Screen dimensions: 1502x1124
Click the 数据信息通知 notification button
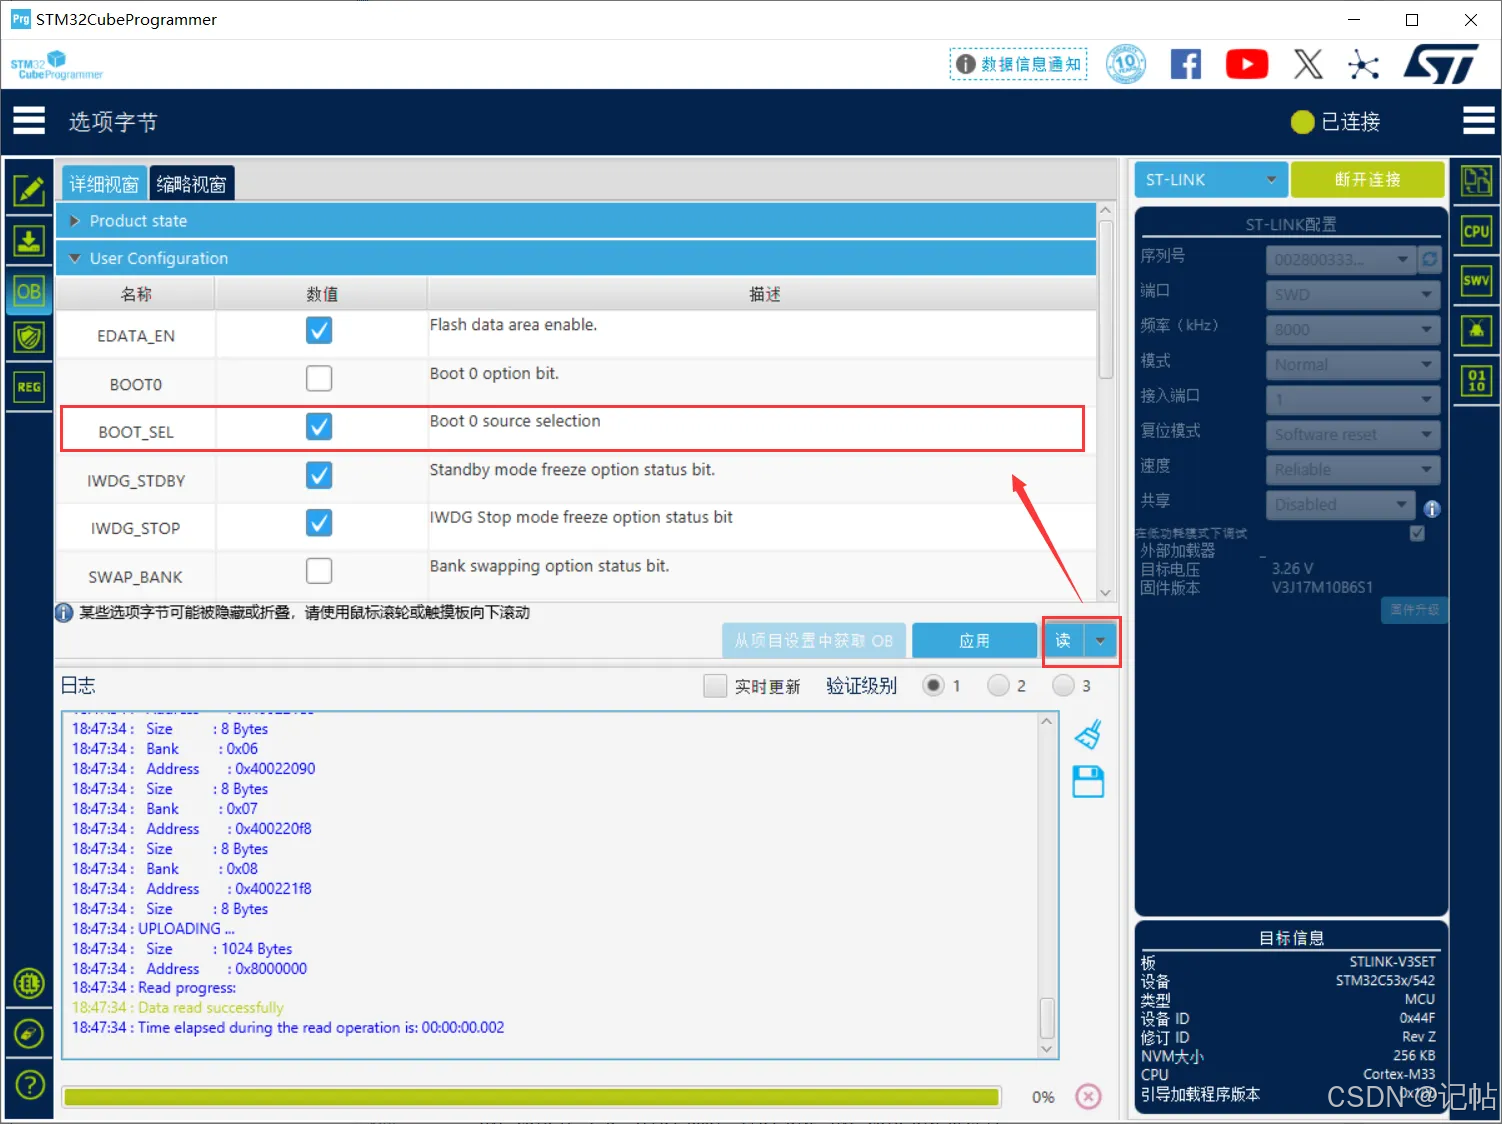pos(1019,64)
